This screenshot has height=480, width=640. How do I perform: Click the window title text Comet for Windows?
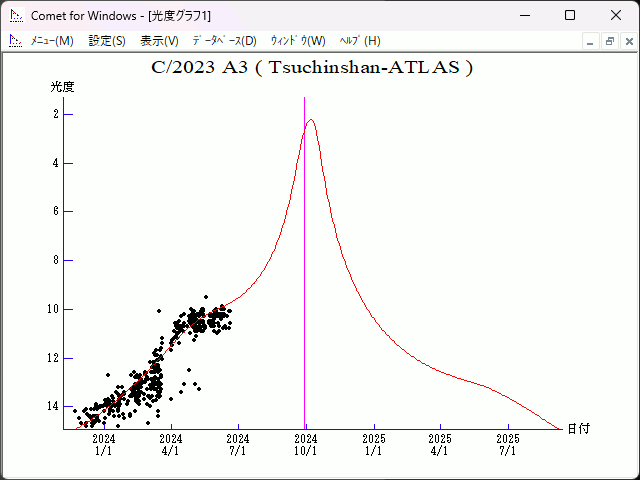pos(84,16)
